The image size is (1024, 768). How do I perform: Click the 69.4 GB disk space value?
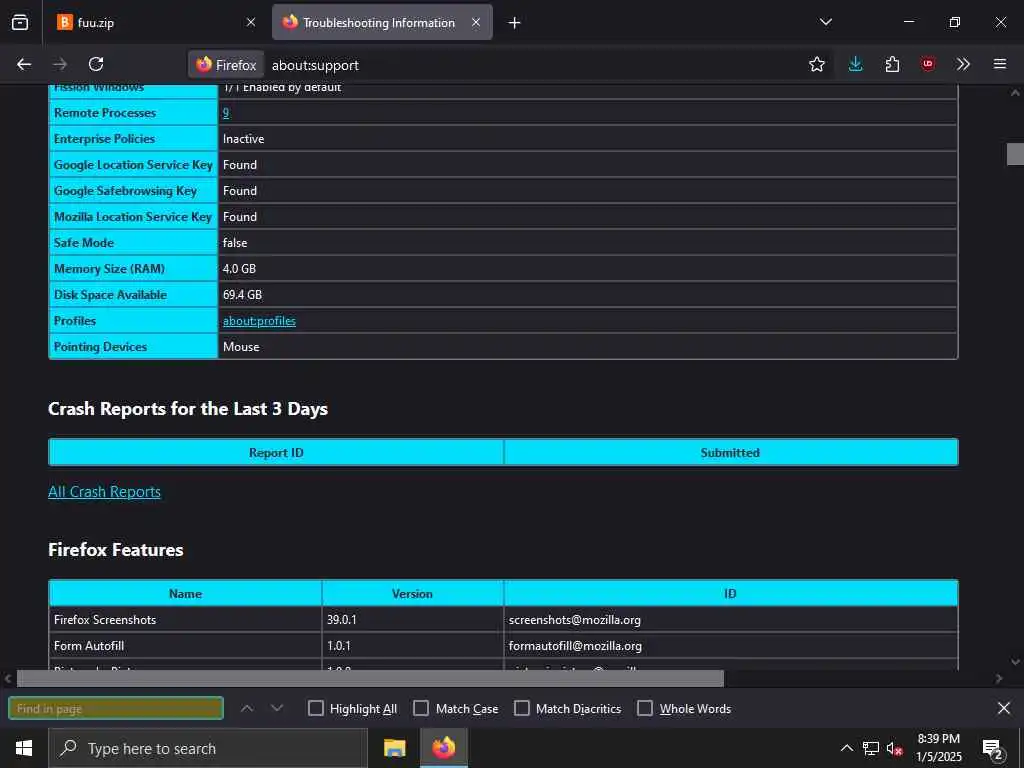point(242,295)
